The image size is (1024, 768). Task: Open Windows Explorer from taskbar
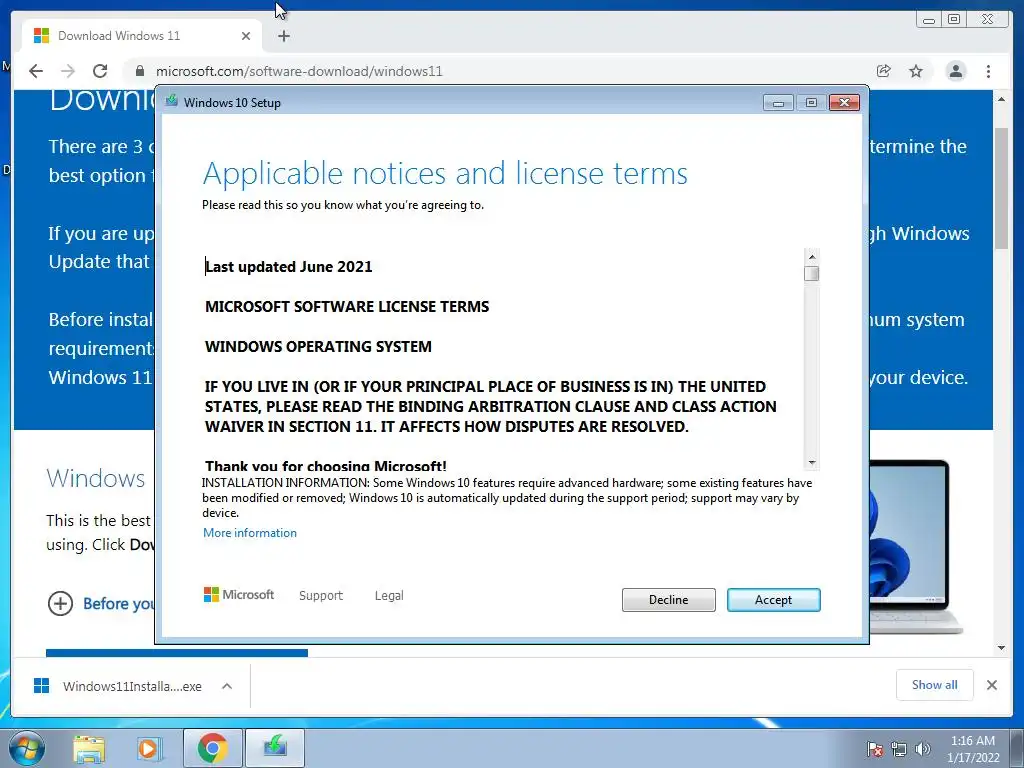(x=89, y=748)
